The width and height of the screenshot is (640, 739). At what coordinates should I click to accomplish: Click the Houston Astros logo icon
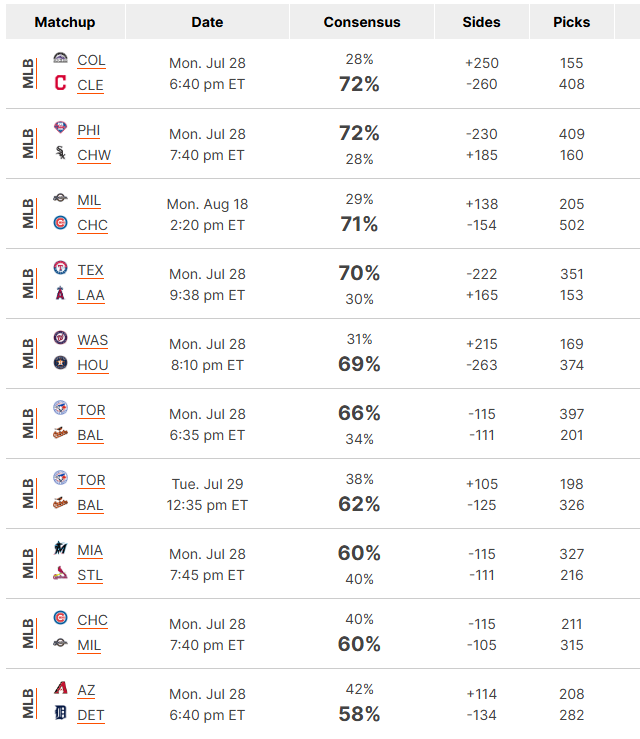60,363
